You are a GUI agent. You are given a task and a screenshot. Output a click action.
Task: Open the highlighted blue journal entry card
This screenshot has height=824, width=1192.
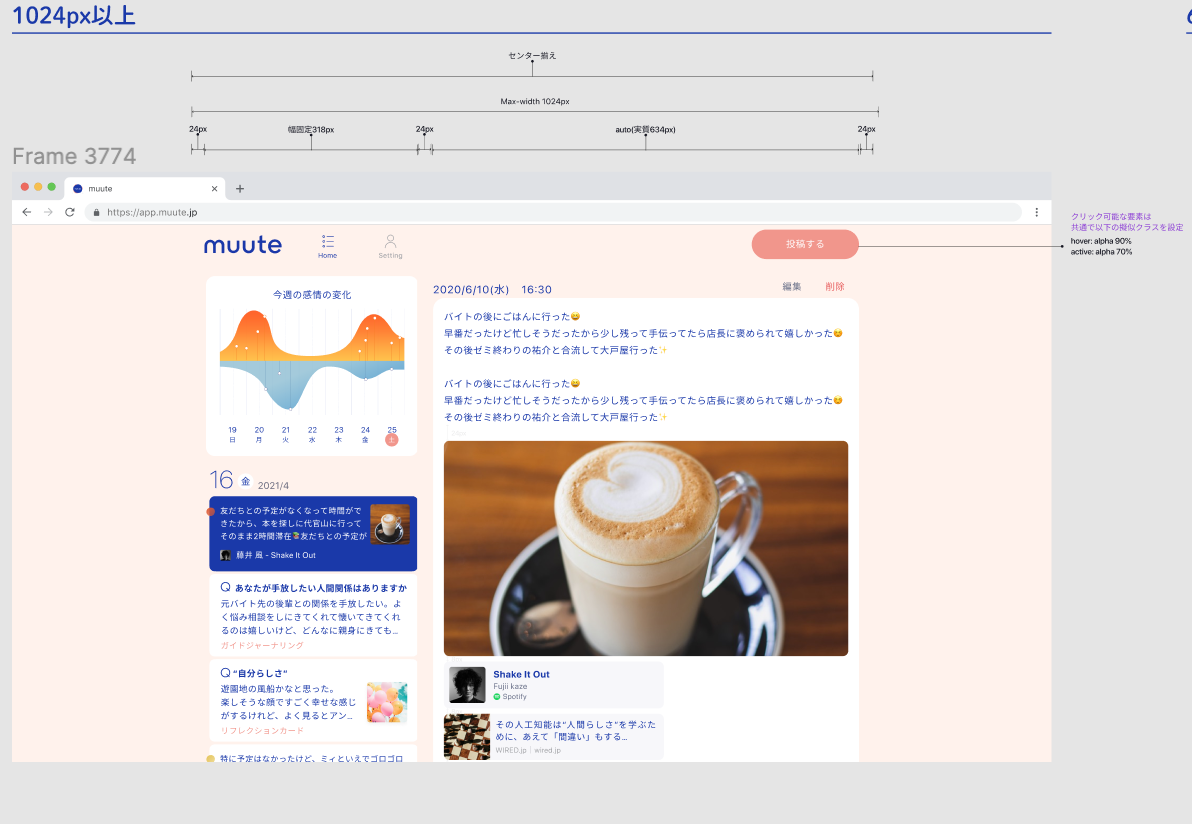(x=313, y=533)
